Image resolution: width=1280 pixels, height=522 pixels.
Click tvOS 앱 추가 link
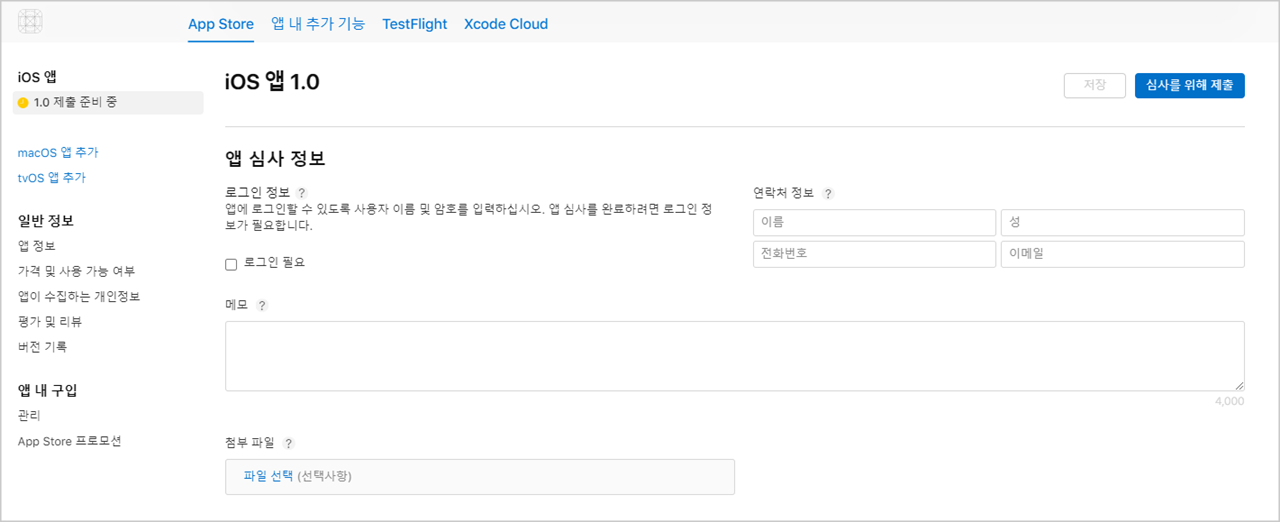[x=52, y=178]
